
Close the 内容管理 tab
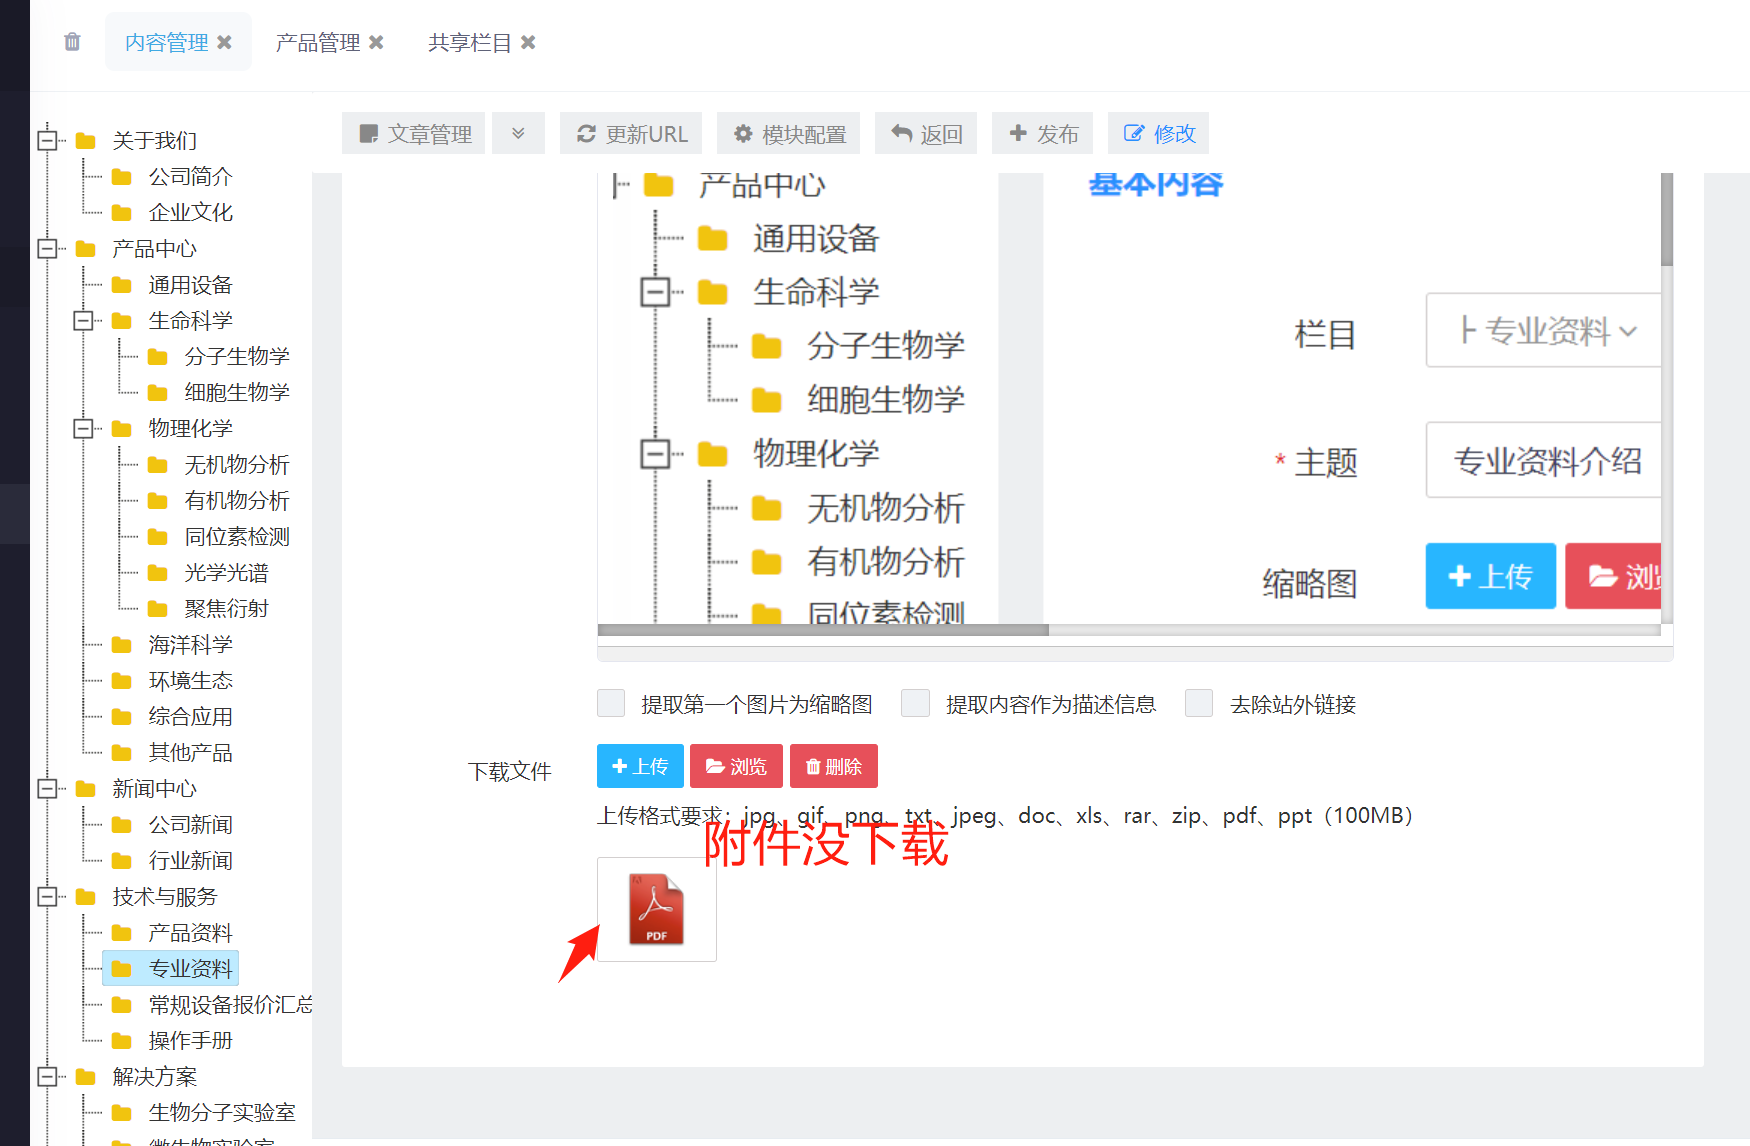tap(225, 42)
